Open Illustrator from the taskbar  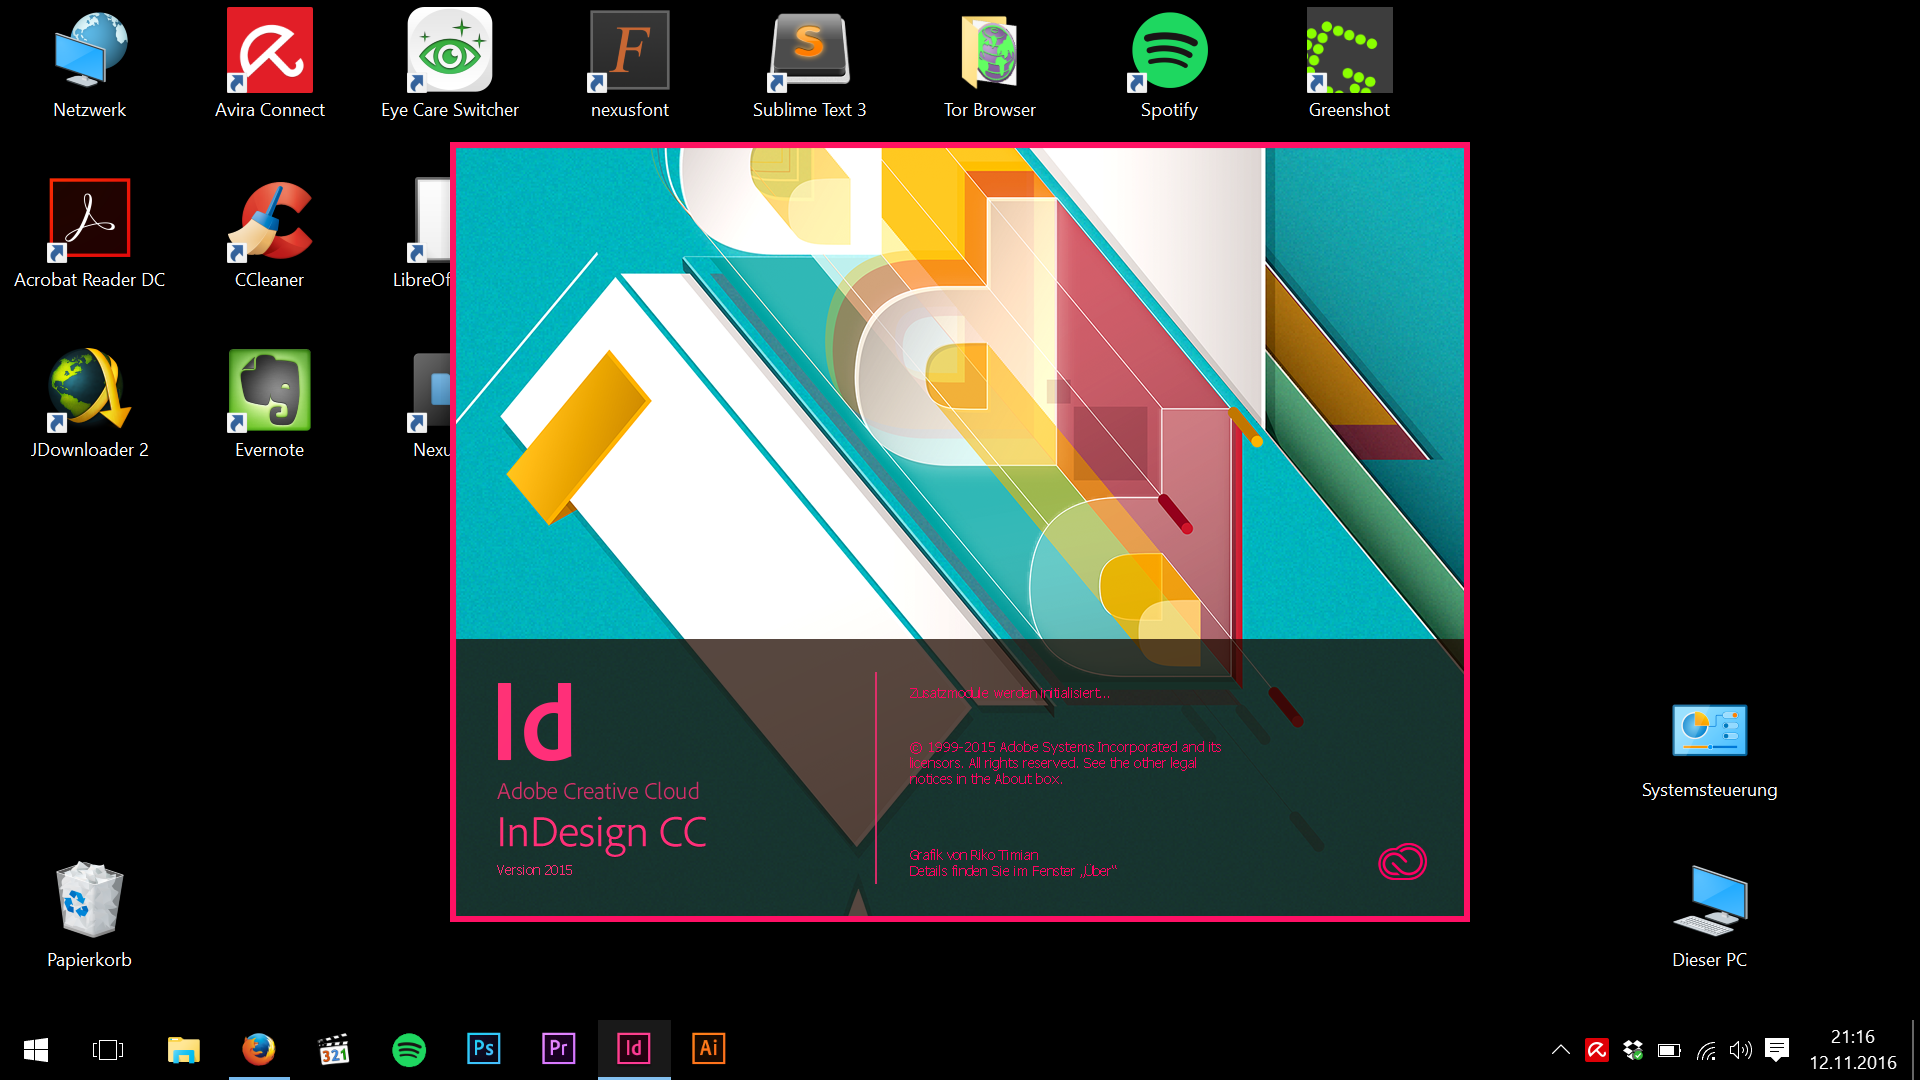click(708, 1049)
